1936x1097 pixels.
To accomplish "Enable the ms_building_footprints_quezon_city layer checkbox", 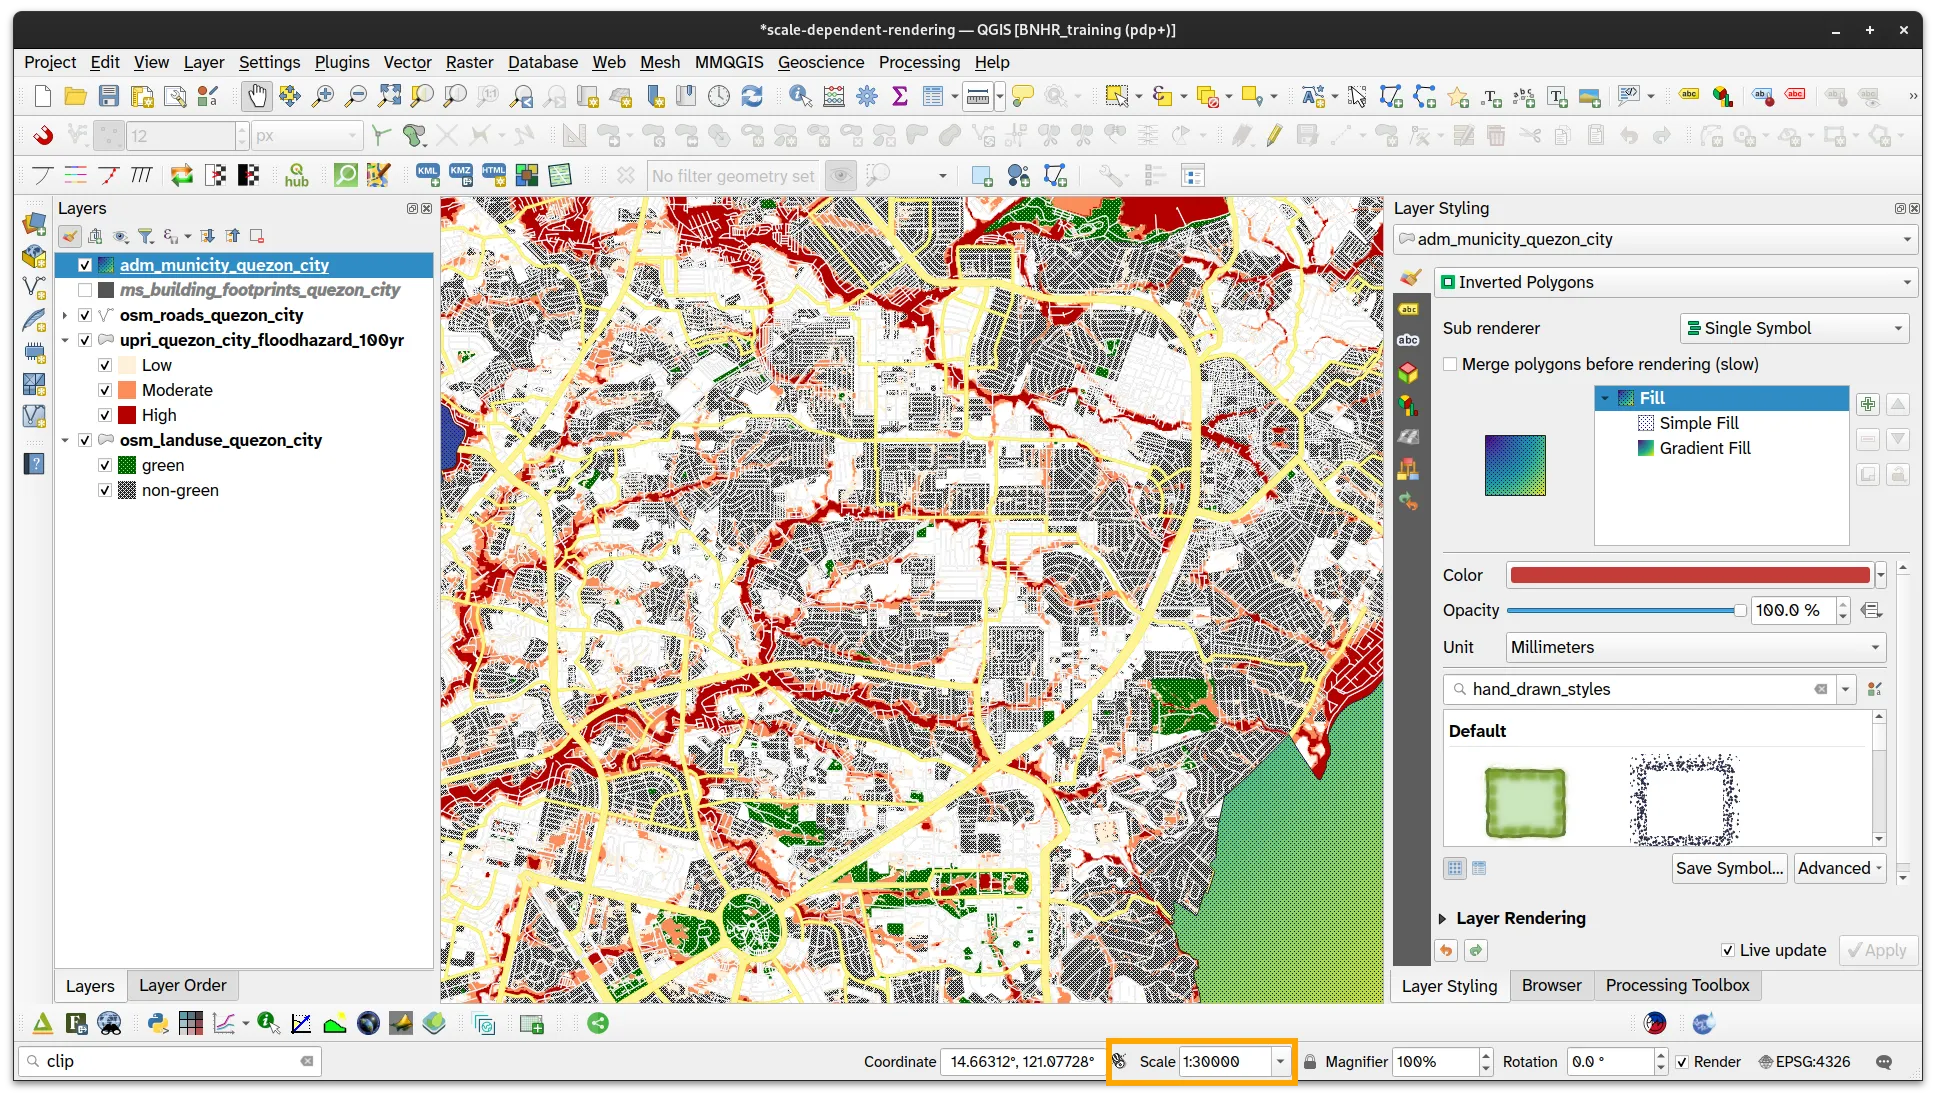I will point(85,290).
